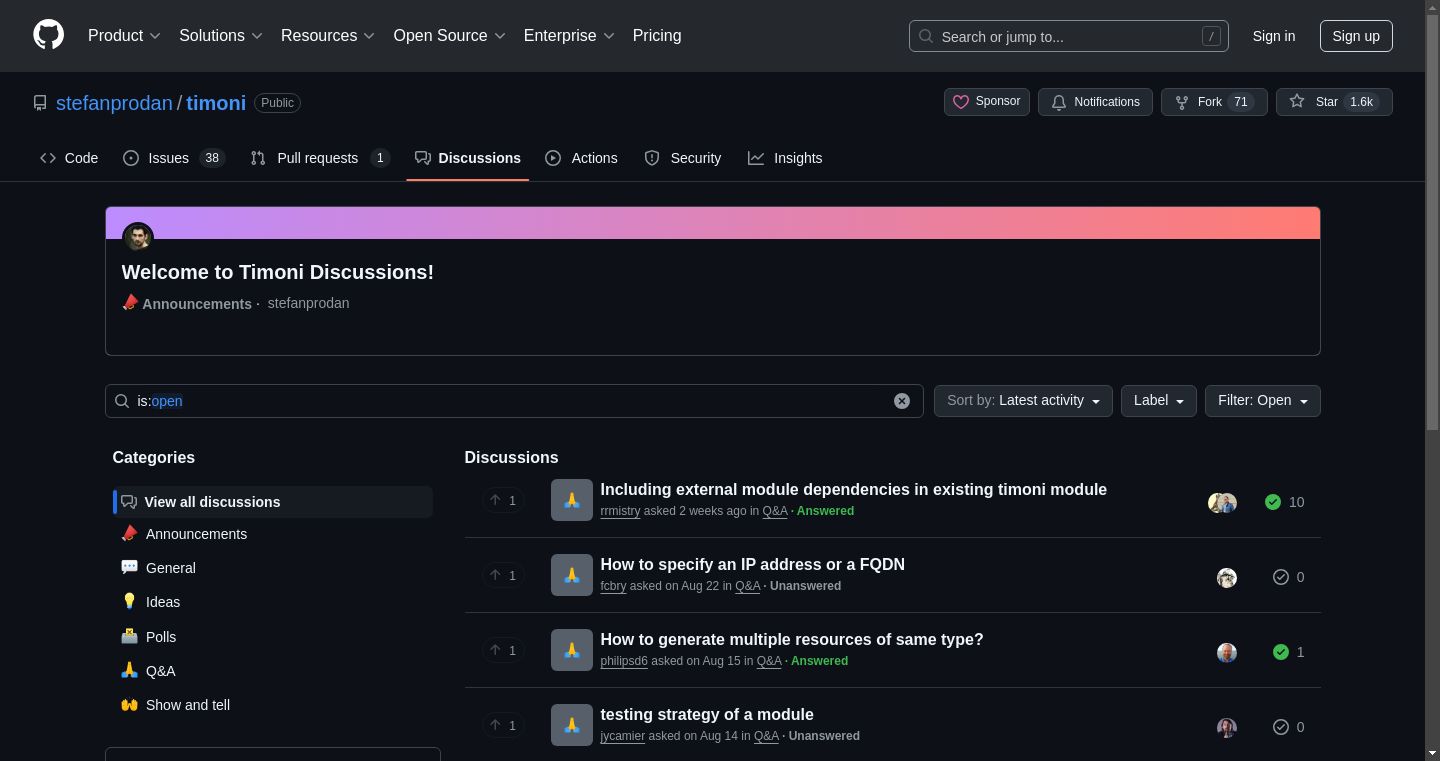Select View all discussions category
The image size is (1440, 761).
[x=273, y=502]
